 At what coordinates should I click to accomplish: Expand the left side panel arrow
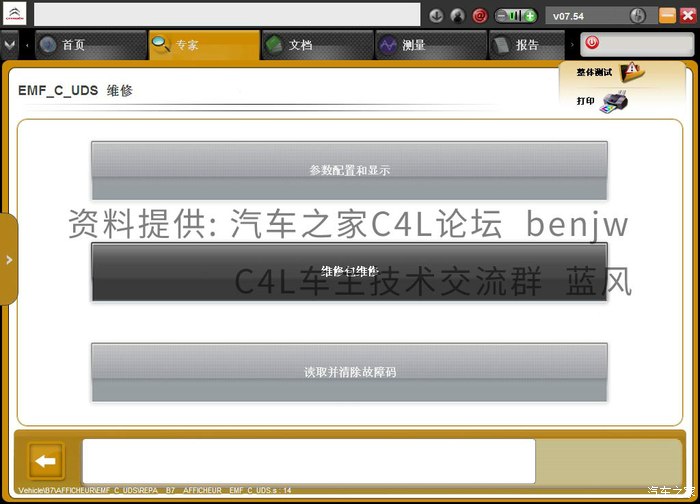pos(9,259)
